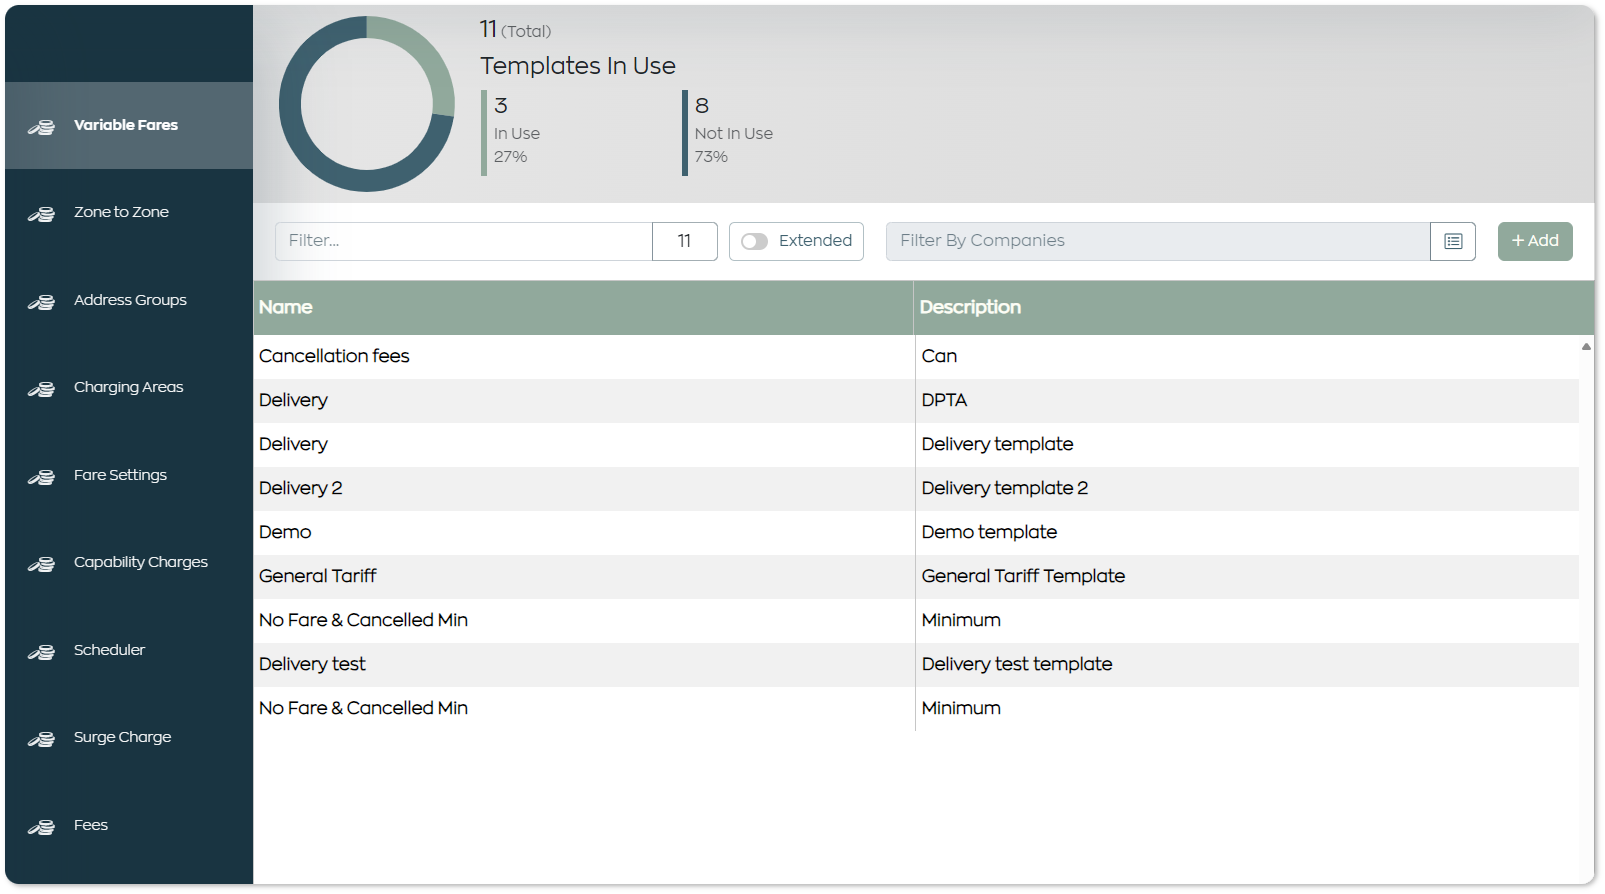Image resolution: width=1605 pixels, height=894 pixels.
Task: Click the Charging Areas coins icon
Action: coord(41,389)
